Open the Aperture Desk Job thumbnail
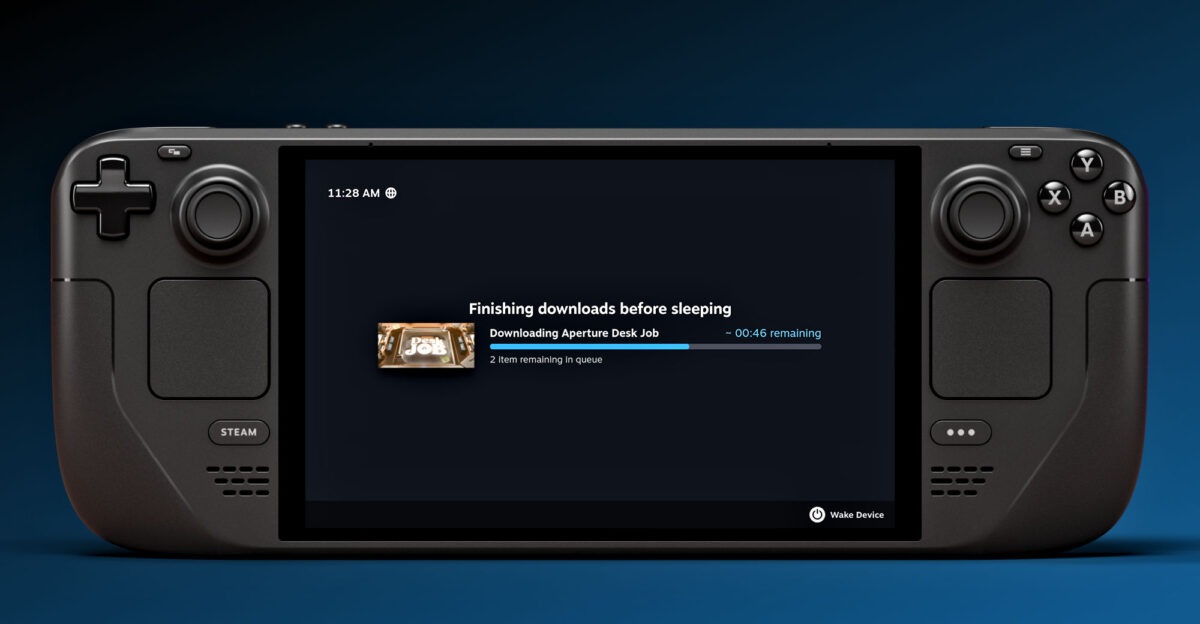The image size is (1200, 624). click(x=426, y=345)
